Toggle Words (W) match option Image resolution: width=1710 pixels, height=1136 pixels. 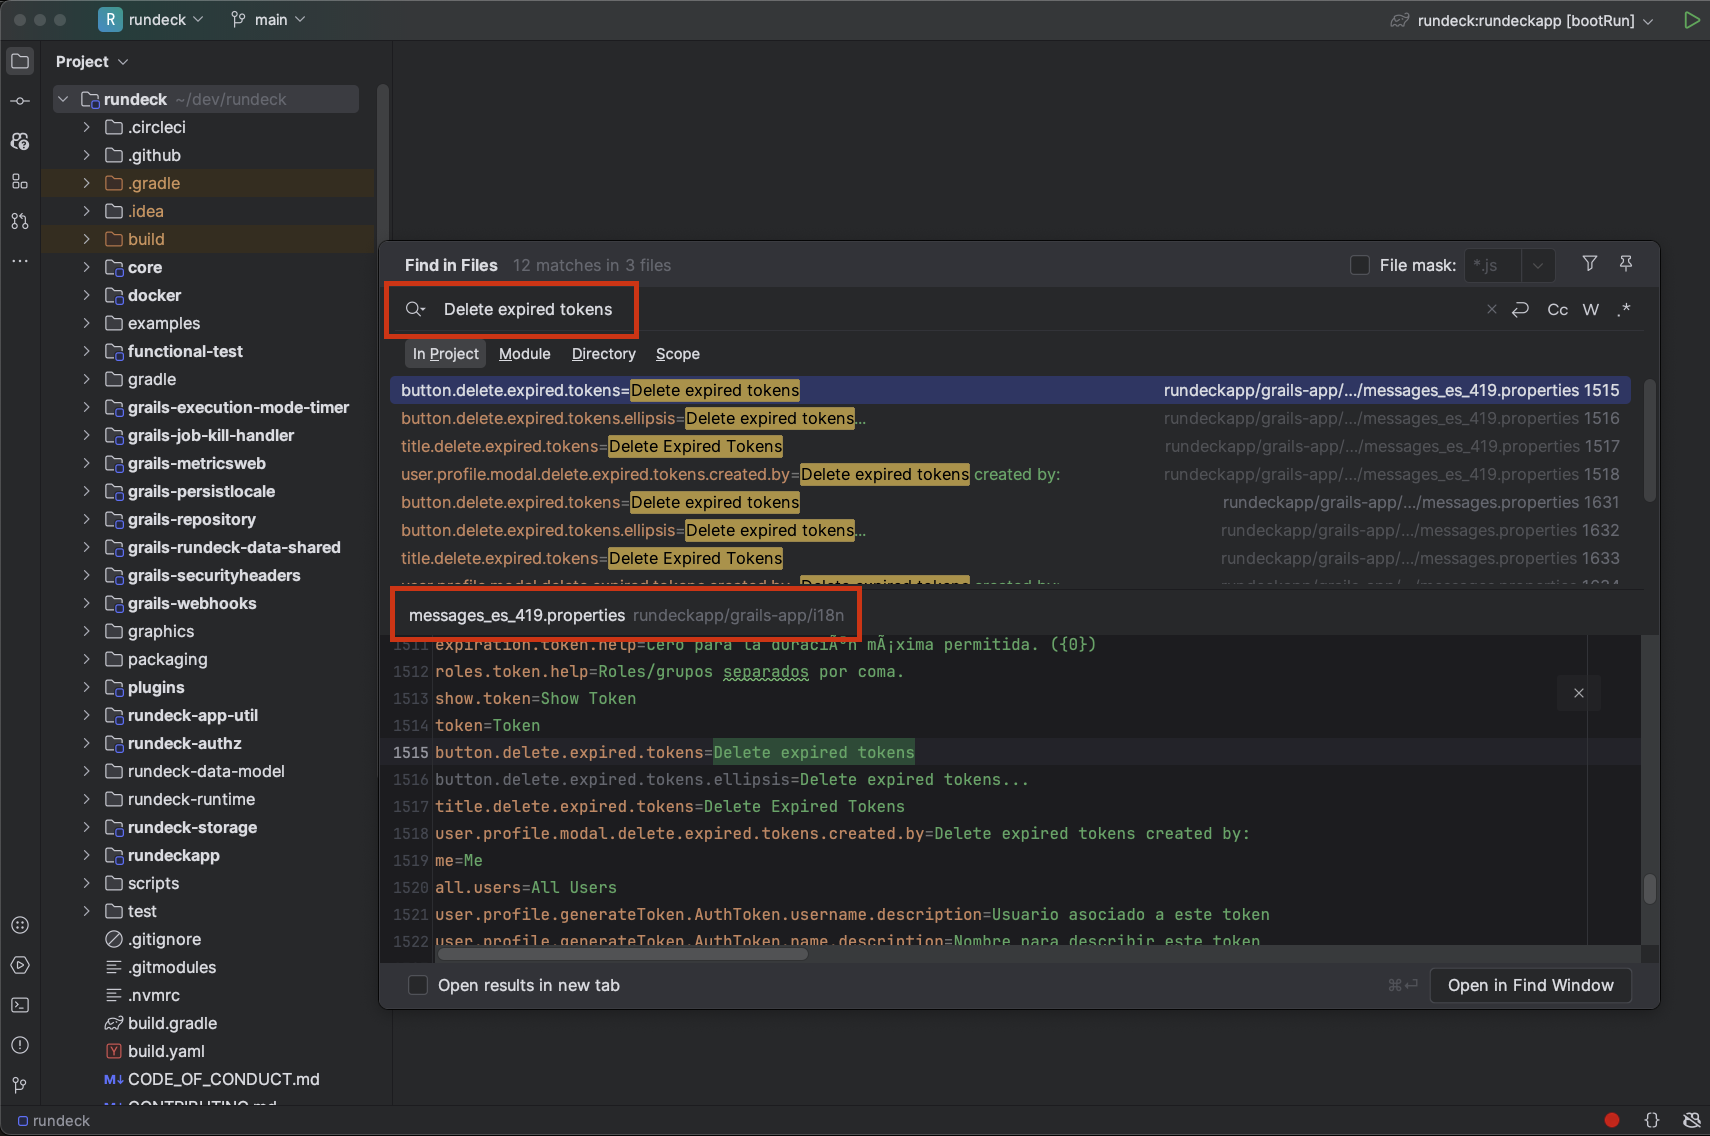pos(1591,309)
